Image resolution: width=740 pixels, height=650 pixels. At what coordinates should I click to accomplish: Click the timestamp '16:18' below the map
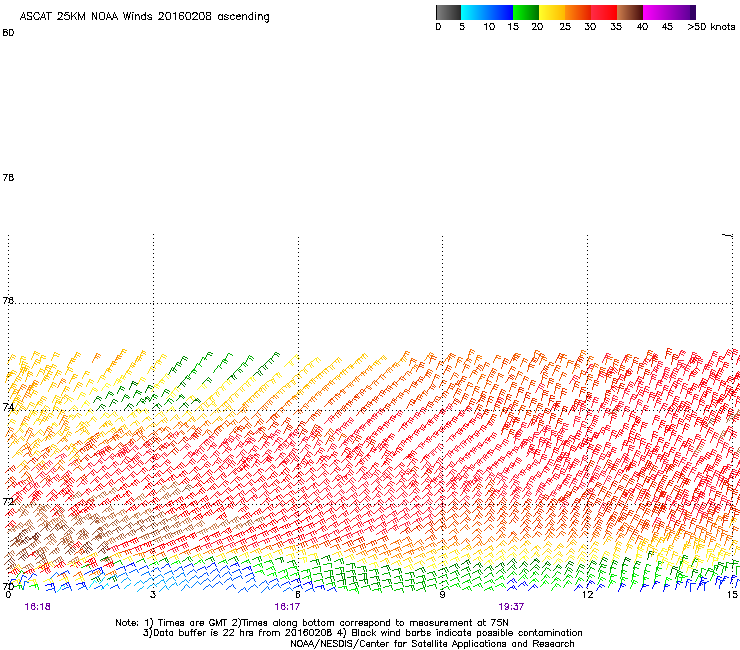[38, 607]
